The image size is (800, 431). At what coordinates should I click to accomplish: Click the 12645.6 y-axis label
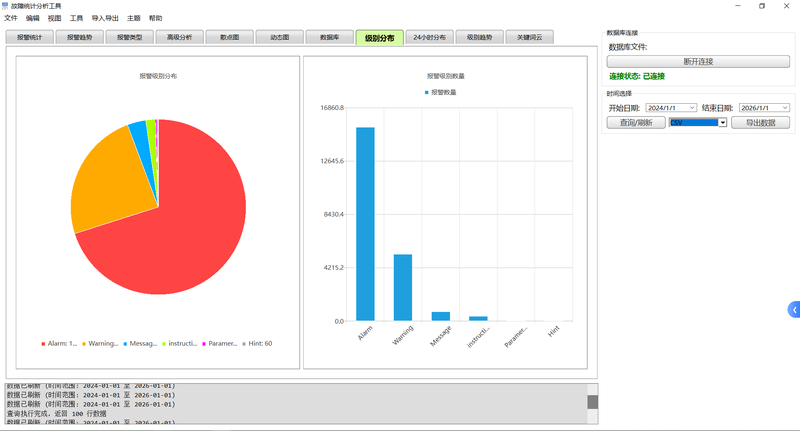(332, 161)
